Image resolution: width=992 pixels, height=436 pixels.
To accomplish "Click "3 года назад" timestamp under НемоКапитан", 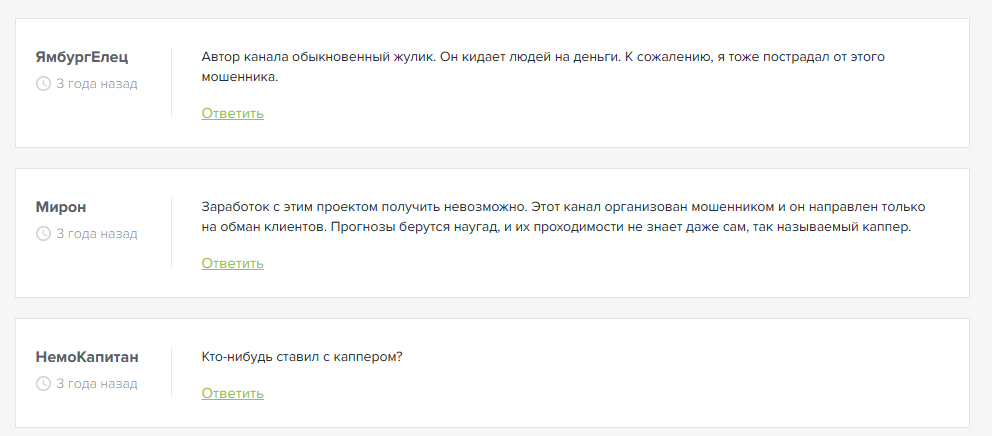I will 97,384.
